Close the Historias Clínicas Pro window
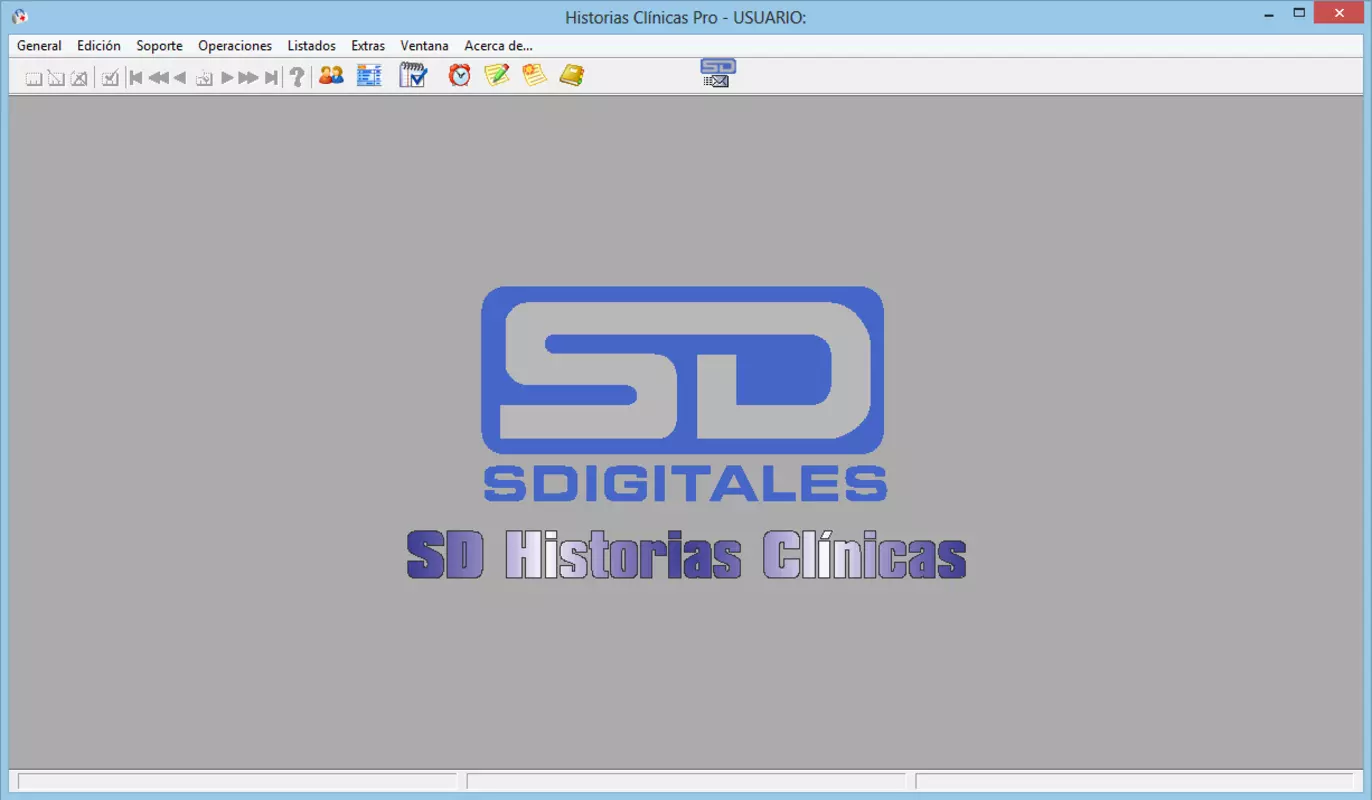The image size is (1372, 800). [1340, 13]
